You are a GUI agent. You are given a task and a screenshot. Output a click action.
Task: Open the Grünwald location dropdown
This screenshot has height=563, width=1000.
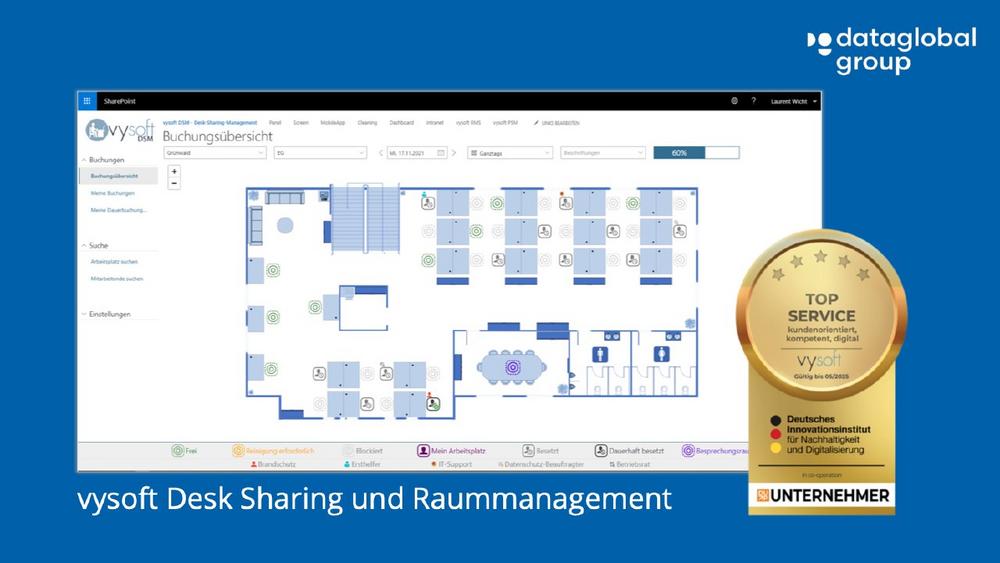(x=215, y=153)
